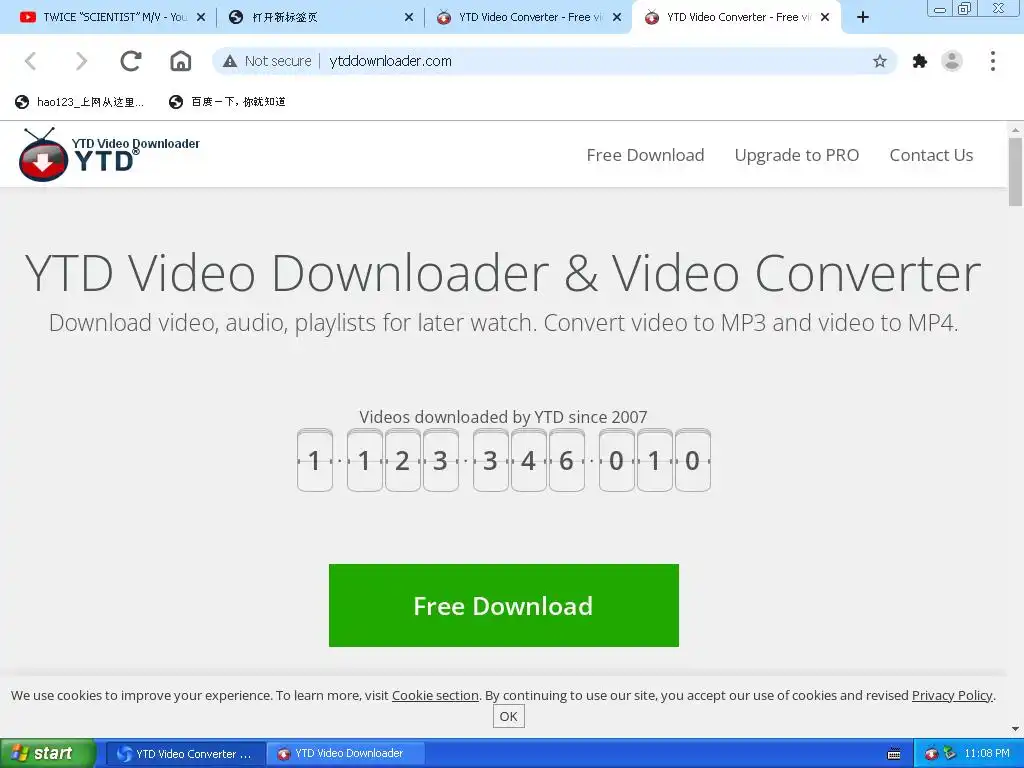
Task: Close the TWICE SCIENTIST YouTube tab
Action: pyautogui.click(x=201, y=18)
